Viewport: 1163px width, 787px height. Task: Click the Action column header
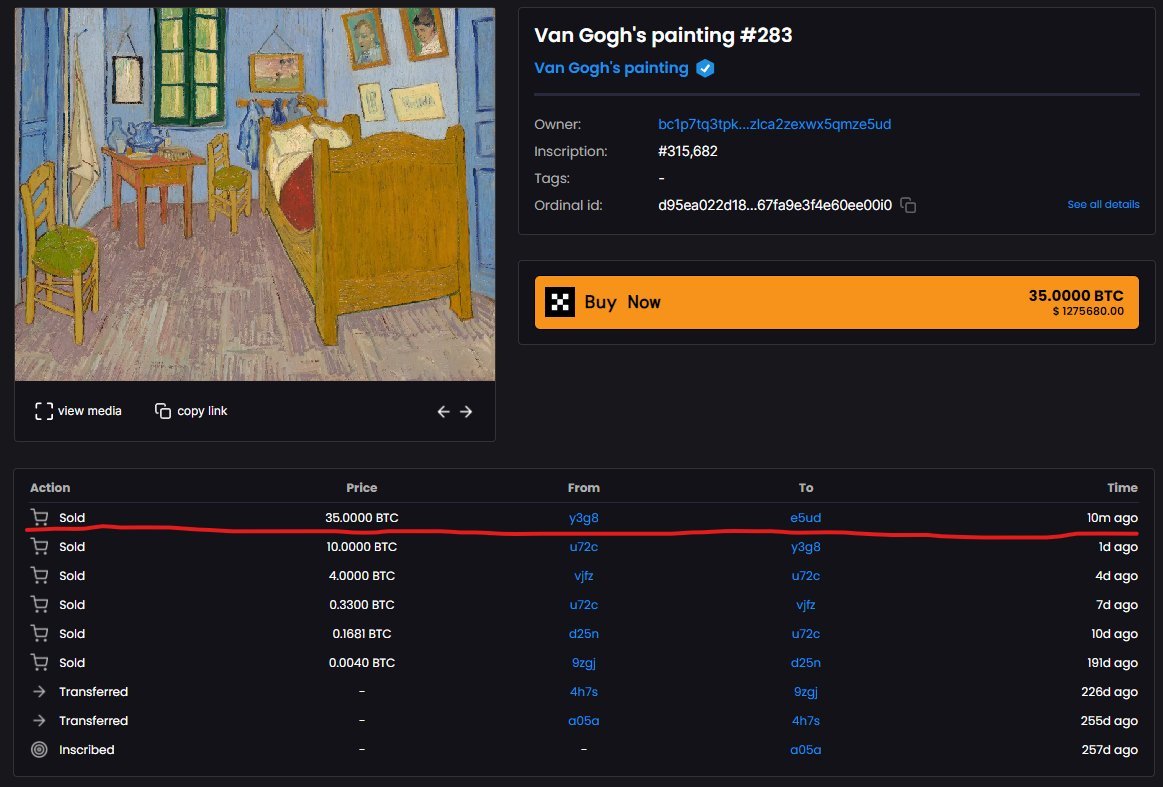[50, 487]
